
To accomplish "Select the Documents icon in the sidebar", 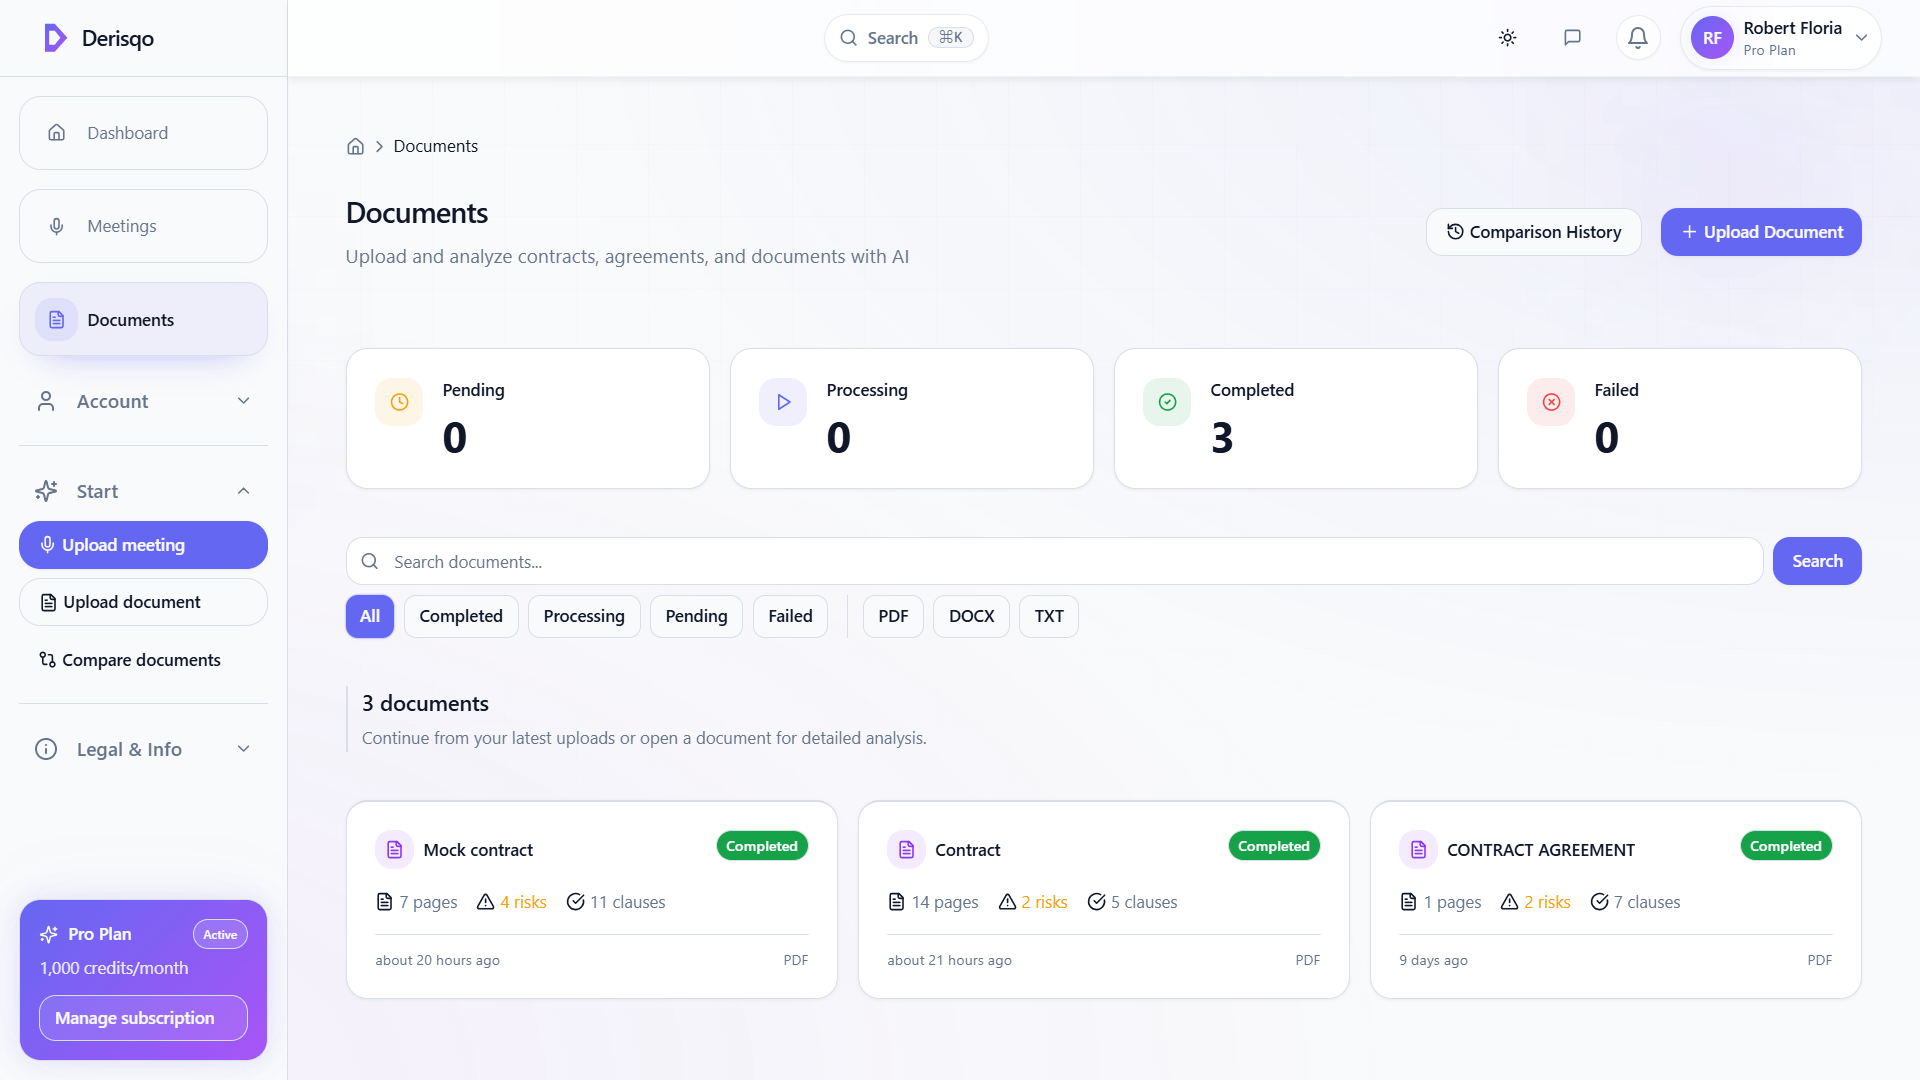I will click(x=56, y=319).
